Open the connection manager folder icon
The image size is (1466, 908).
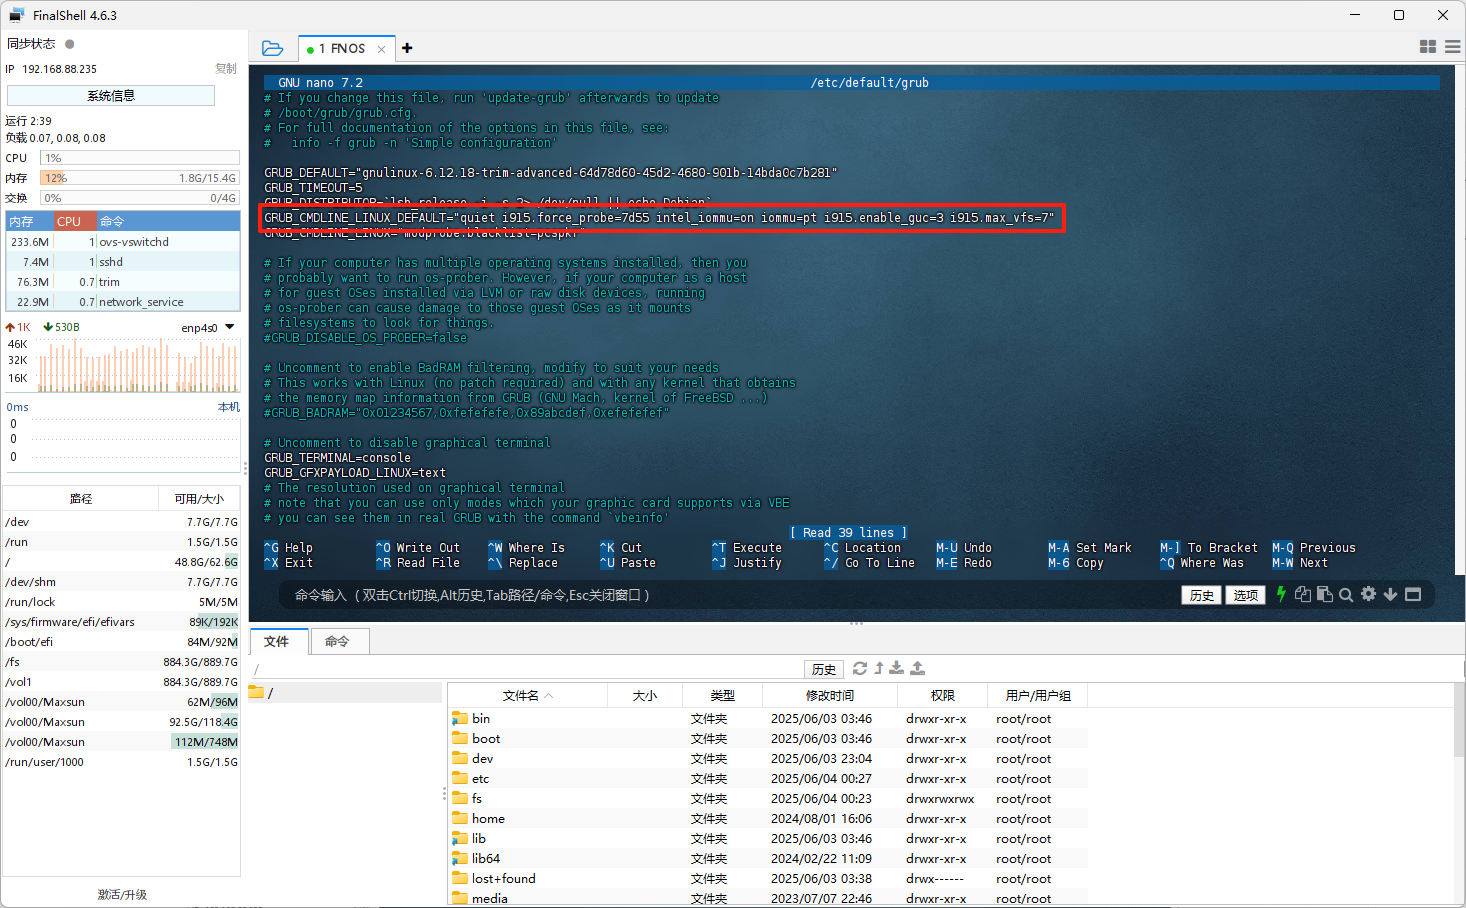272,48
